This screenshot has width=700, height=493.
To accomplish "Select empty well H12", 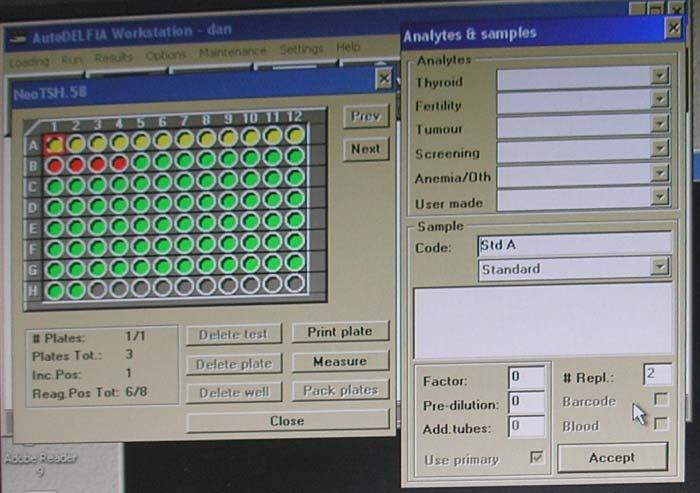I will coord(295,283).
